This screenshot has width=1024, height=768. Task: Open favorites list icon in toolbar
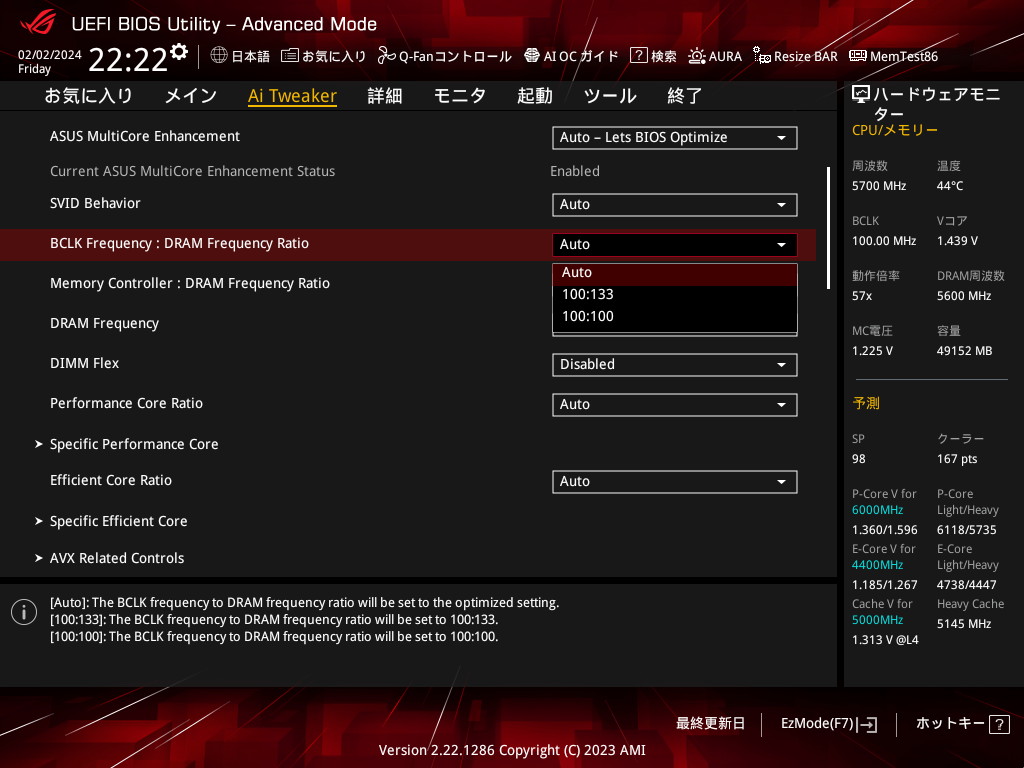(289, 56)
